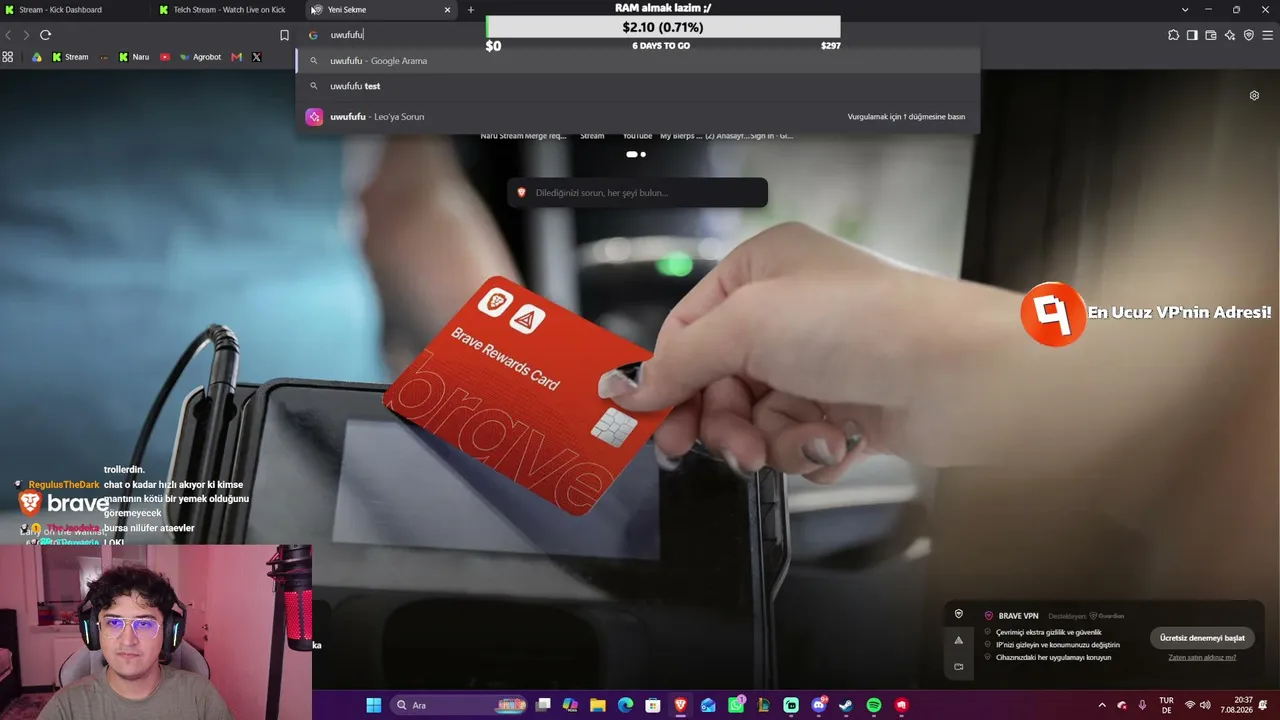Switch to Telch Stream Kick tab
This screenshot has width=1280, height=720.
[227, 10]
